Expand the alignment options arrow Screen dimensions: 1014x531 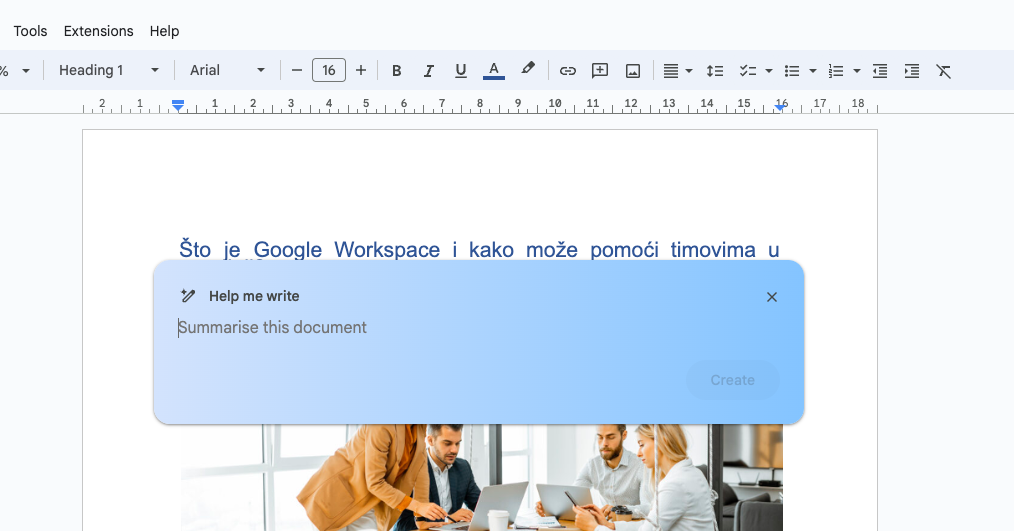(x=689, y=71)
